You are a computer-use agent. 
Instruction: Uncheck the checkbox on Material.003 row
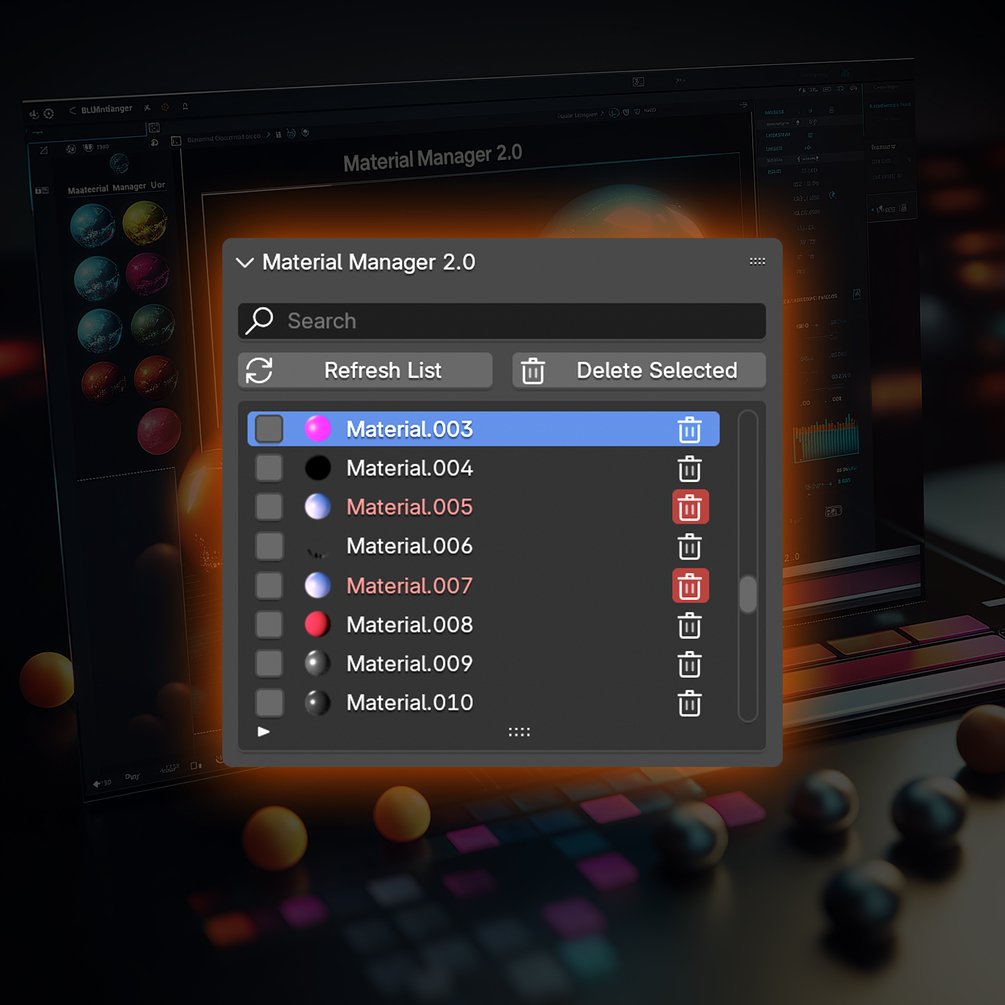[268, 429]
